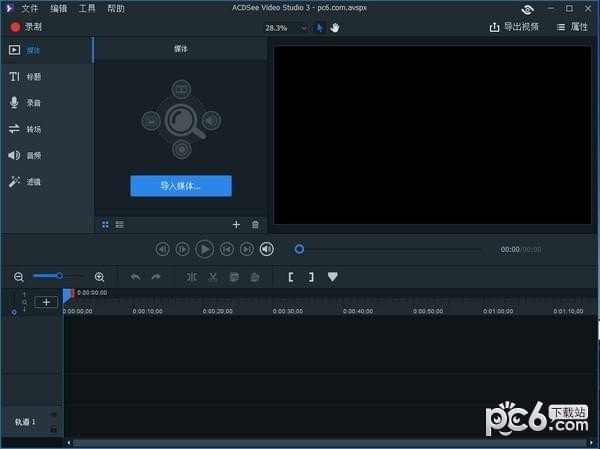
Task: Jump to the end of the video
Action: (x=246, y=249)
